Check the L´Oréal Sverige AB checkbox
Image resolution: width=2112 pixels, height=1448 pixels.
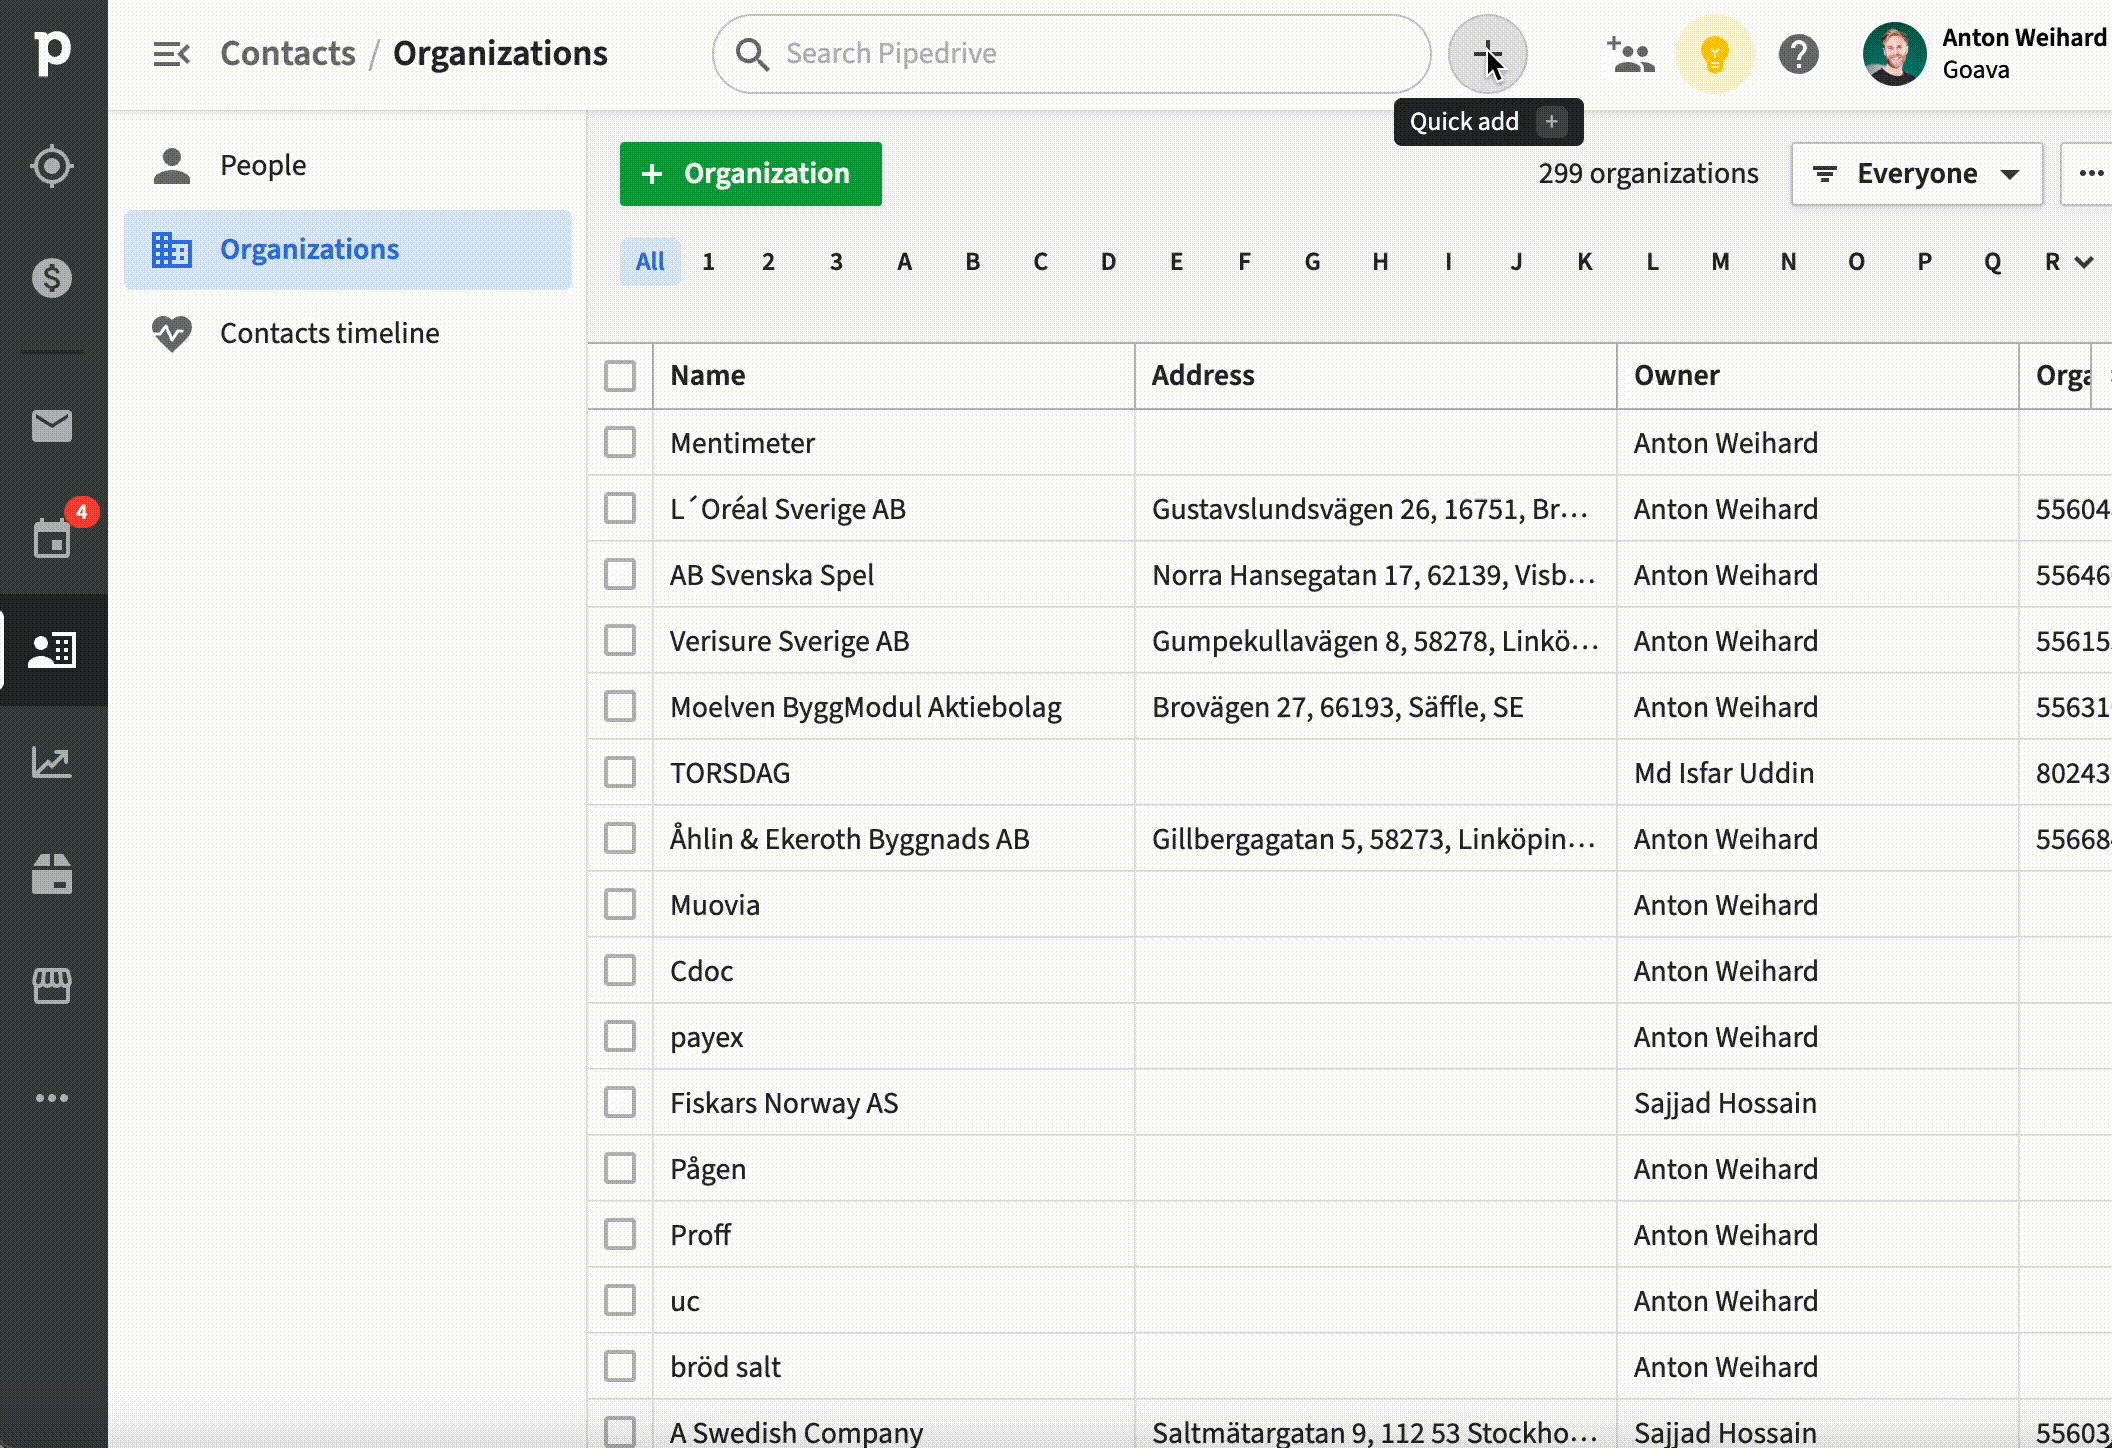[x=620, y=508]
